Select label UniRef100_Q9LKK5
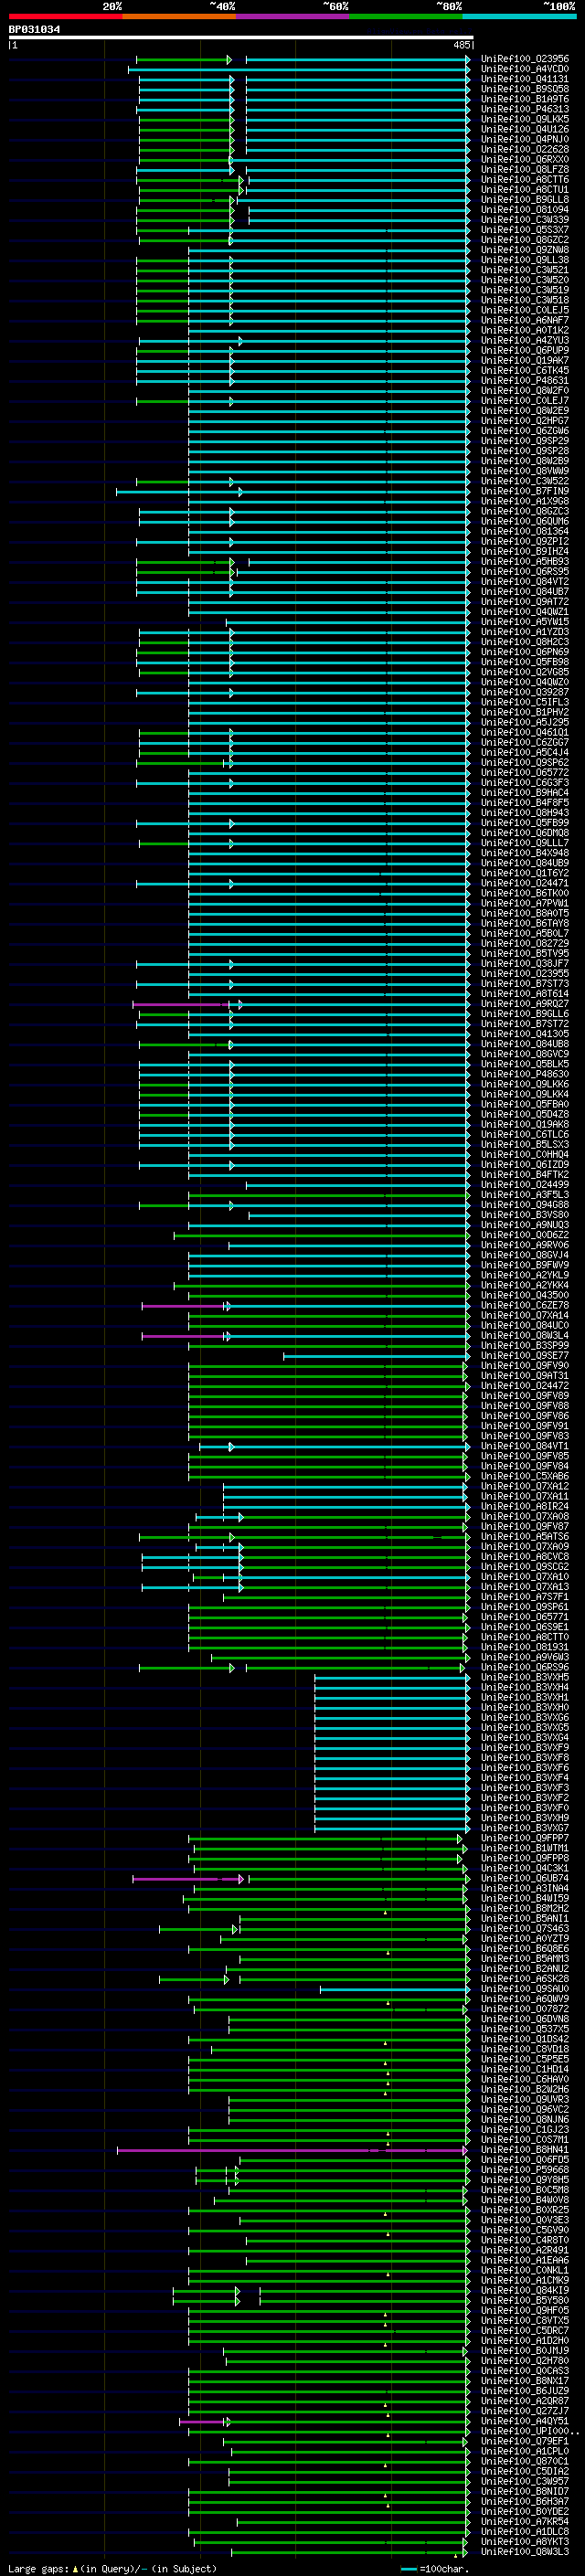This screenshot has height=2576, width=585. click(524, 119)
